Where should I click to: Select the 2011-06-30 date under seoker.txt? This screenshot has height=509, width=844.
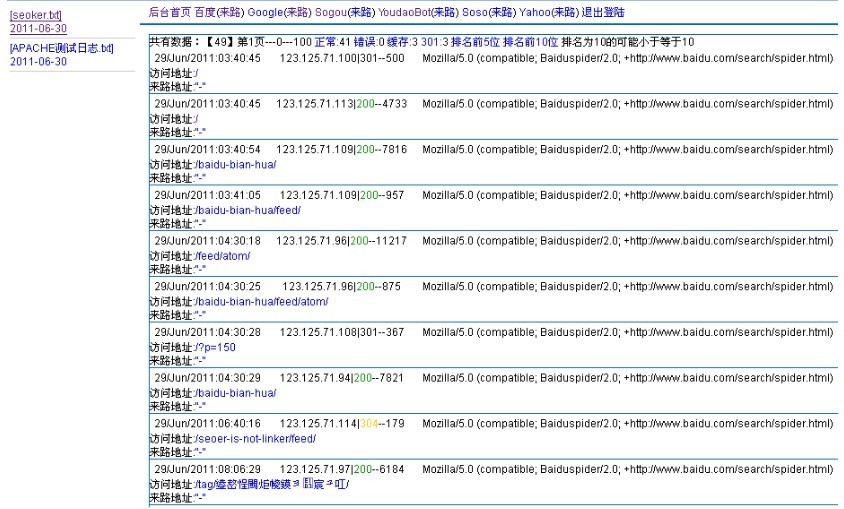(38, 29)
